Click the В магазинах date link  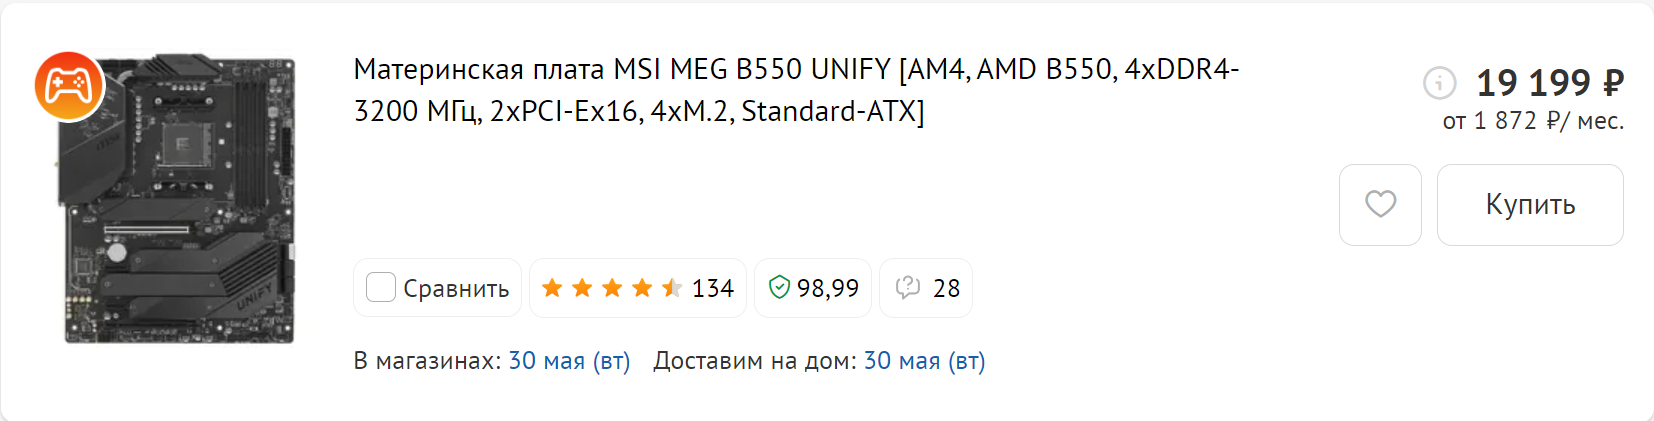(x=569, y=361)
